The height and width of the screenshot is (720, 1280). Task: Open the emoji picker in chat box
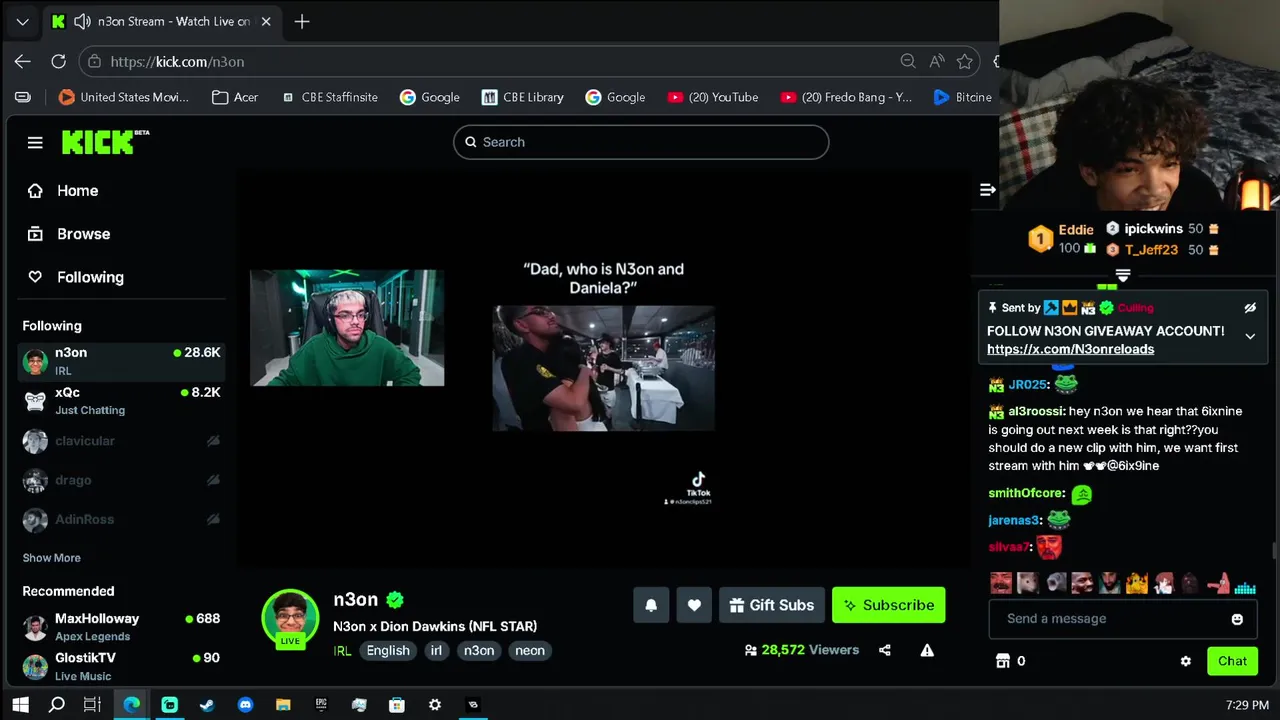pos(1237,619)
